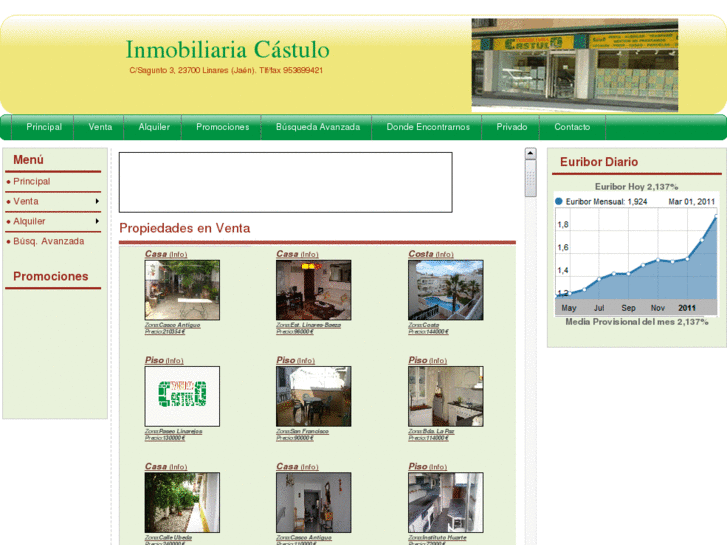The image size is (727, 545).
Task: Open the Principal tab in green navigation bar
Action: [44, 127]
